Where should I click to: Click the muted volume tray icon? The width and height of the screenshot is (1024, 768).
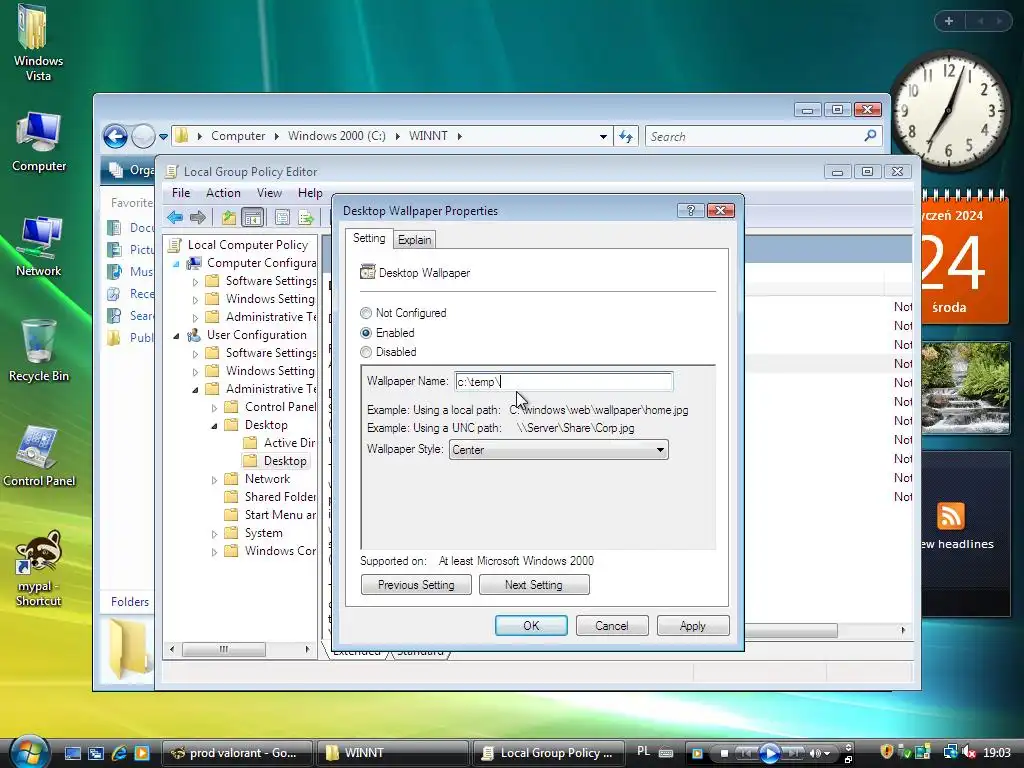coord(969,753)
